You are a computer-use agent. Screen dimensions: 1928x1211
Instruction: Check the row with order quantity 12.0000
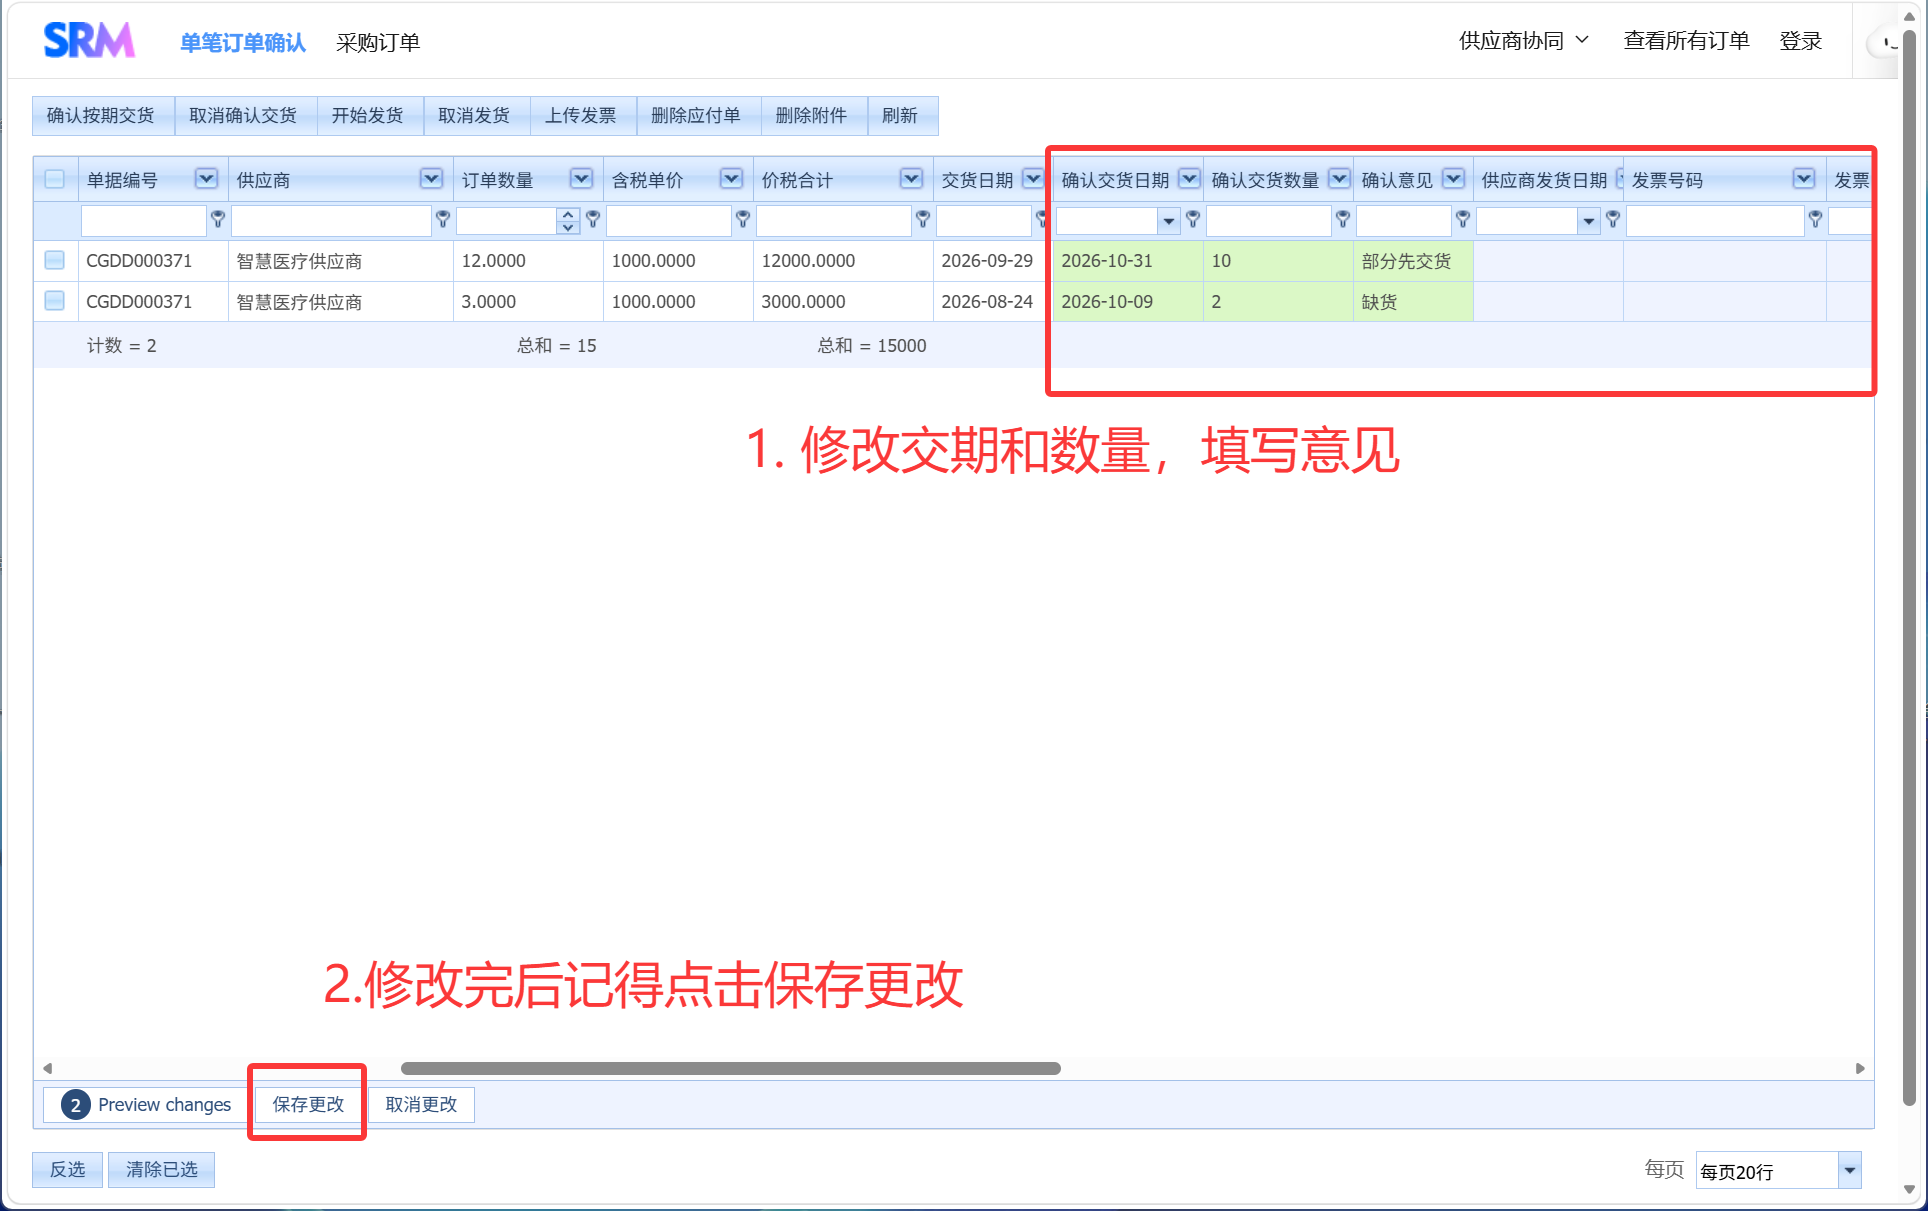55,260
